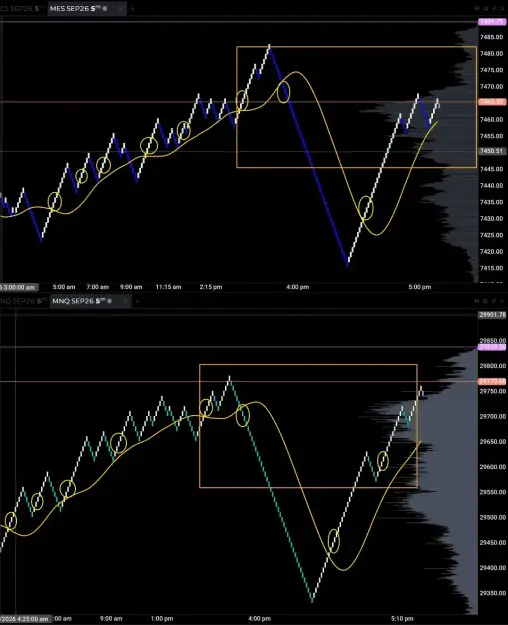Image resolution: width=508 pixels, height=625 pixels.
Task: Click the link icon in the top panel header
Action: tap(477, 8)
